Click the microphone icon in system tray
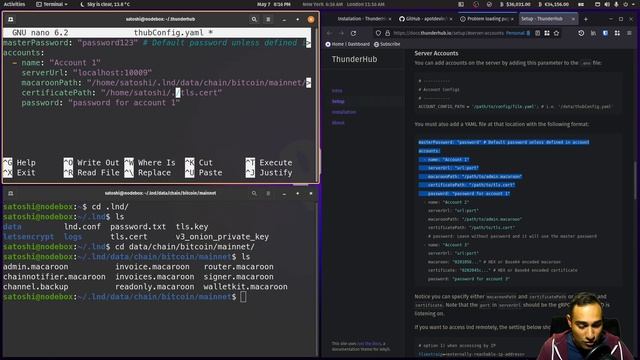This screenshot has height=360, width=640. coord(616,4)
